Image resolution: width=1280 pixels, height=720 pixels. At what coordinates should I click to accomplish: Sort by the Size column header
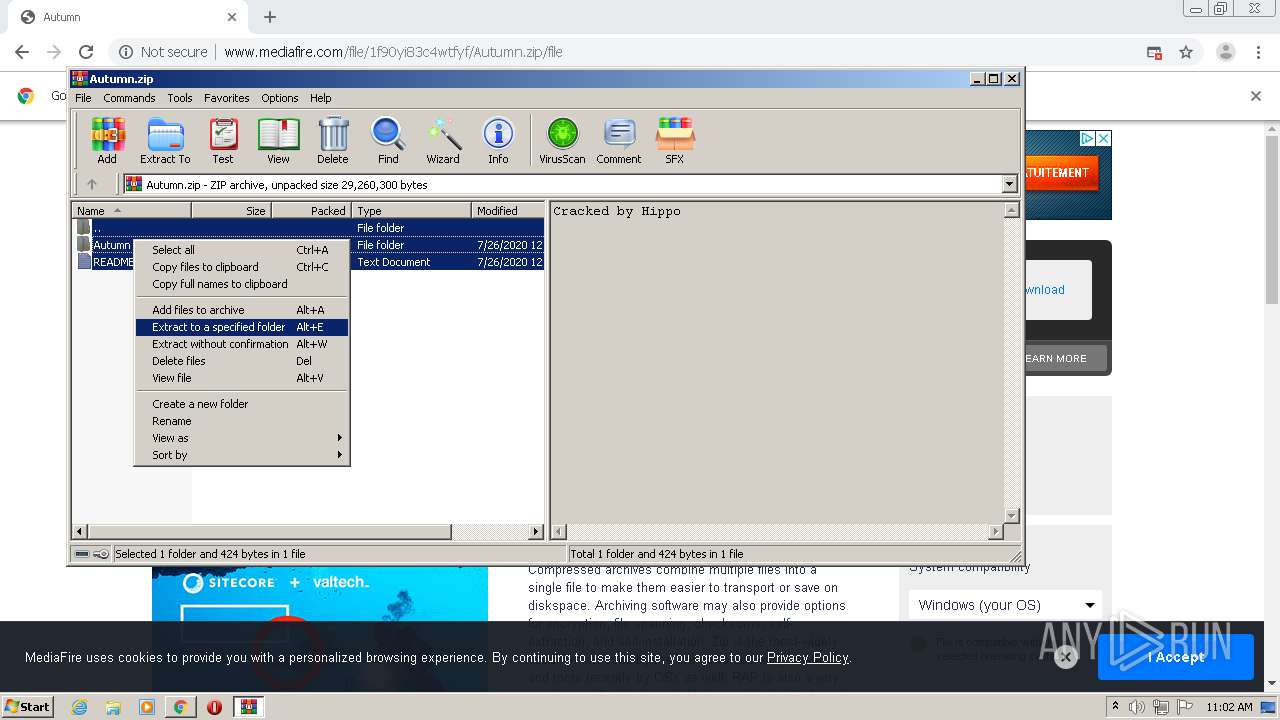tap(231, 210)
